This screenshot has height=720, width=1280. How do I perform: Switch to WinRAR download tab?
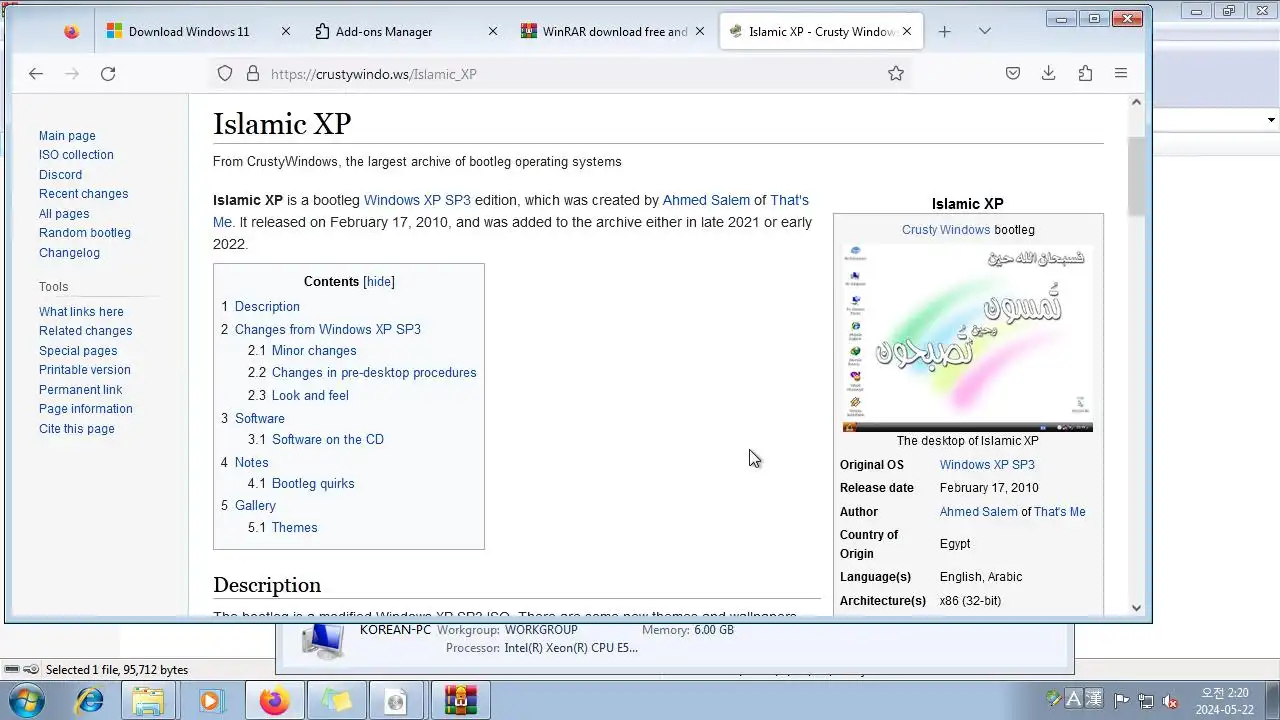[x=612, y=31]
